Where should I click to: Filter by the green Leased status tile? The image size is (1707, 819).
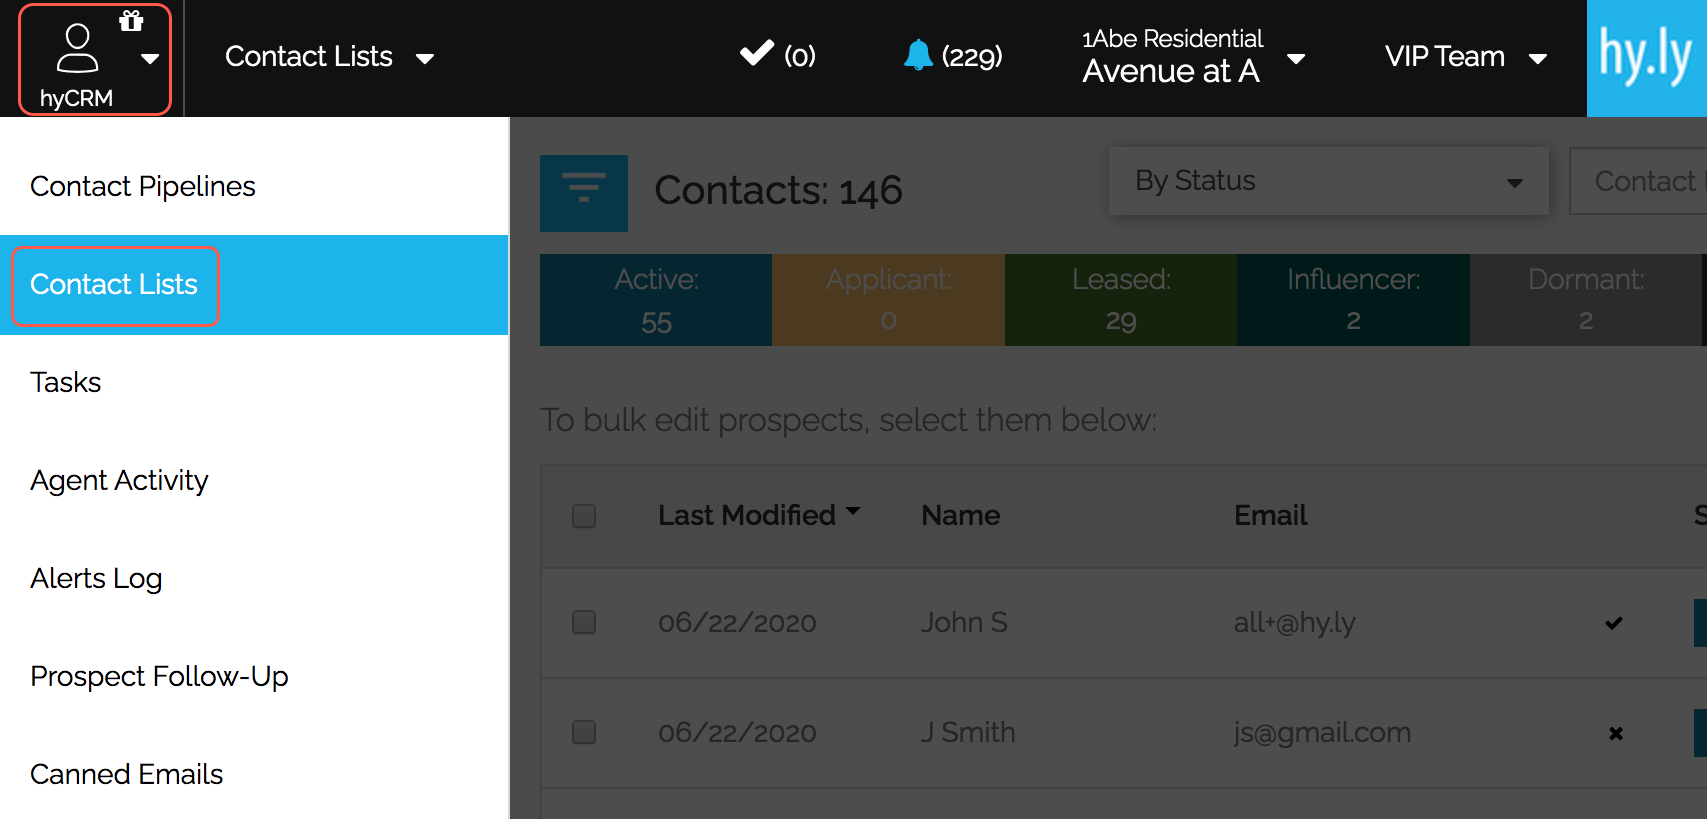coord(1121,300)
